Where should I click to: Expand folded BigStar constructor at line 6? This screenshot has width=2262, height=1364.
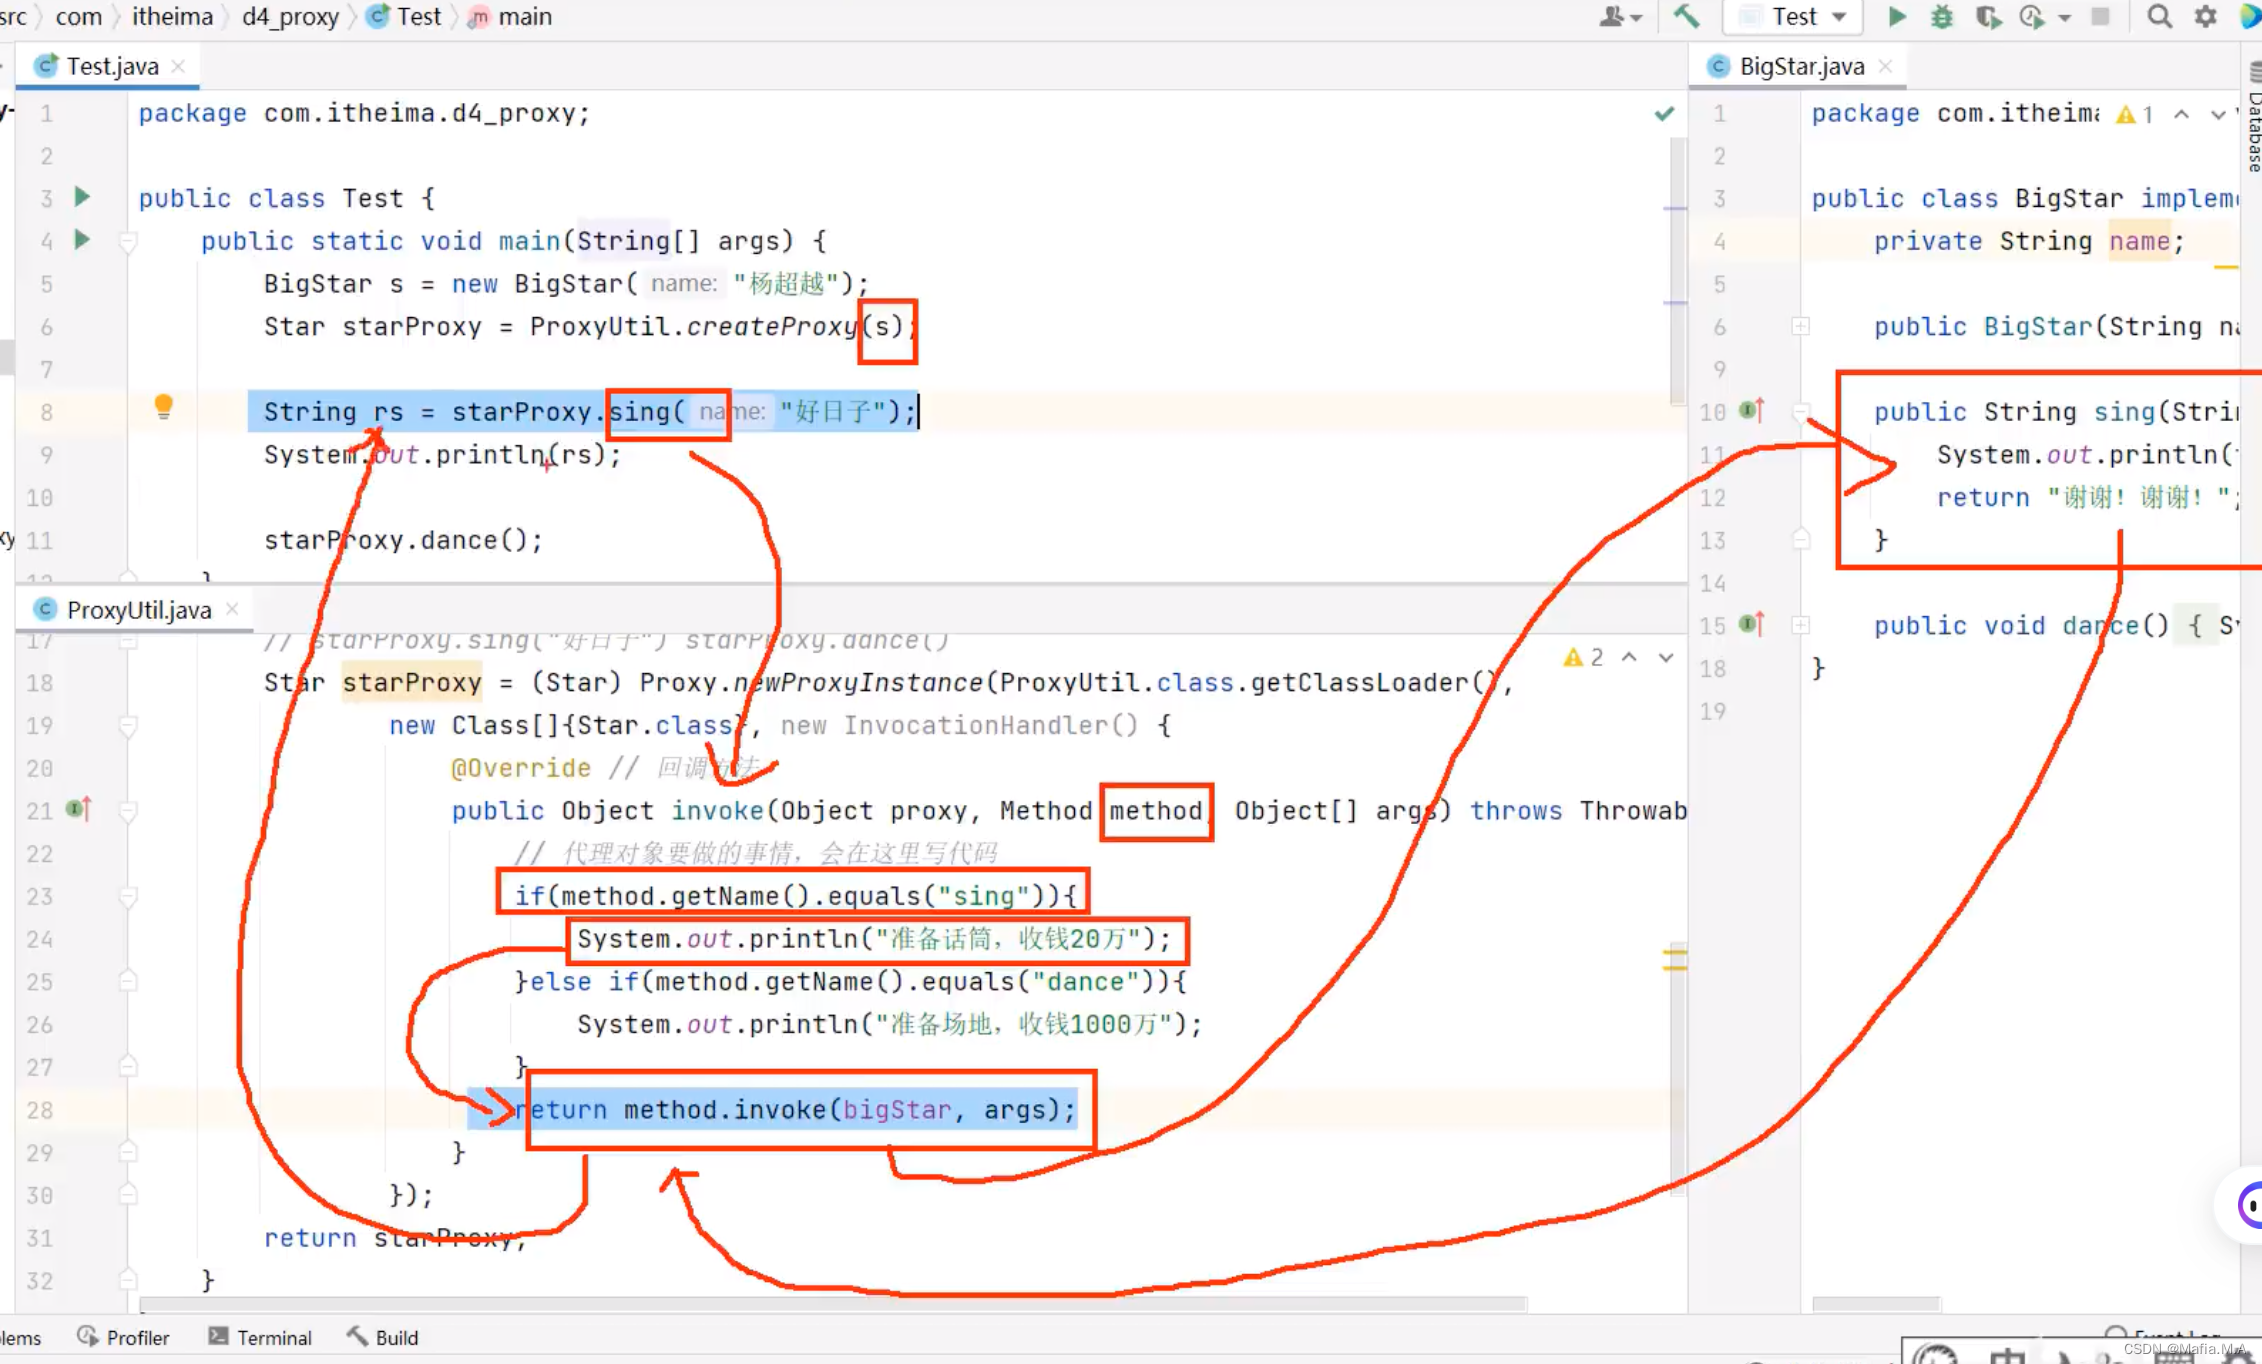pyautogui.click(x=1800, y=326)
